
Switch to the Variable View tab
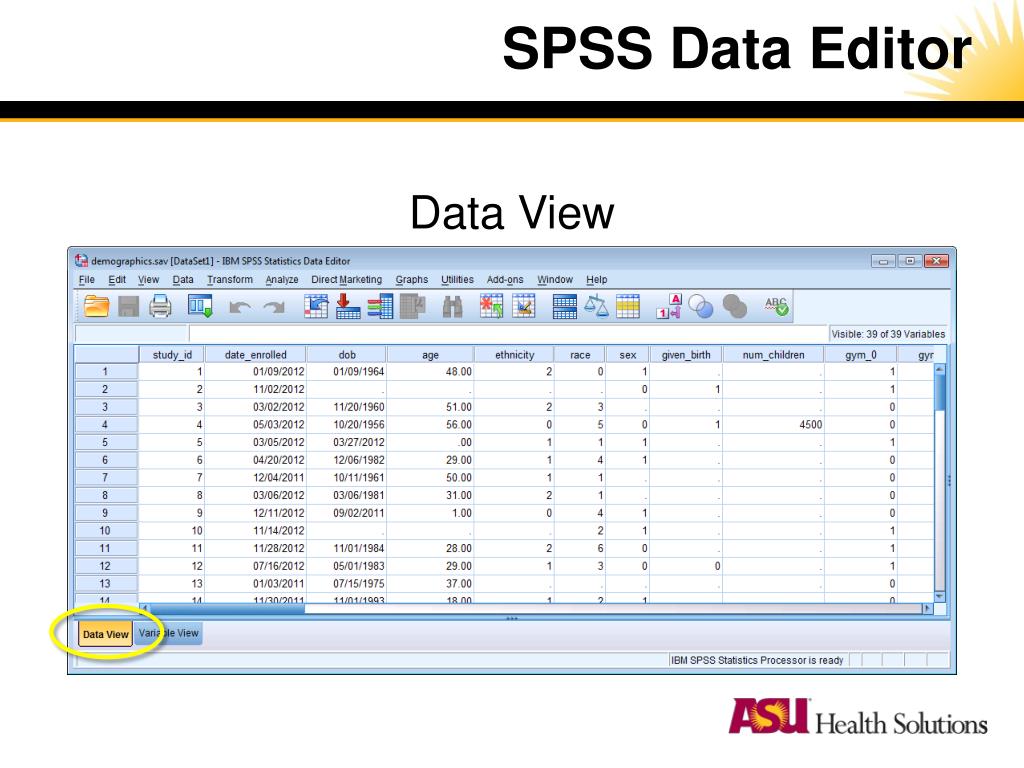pyautogui.click(x=169, y=633)
